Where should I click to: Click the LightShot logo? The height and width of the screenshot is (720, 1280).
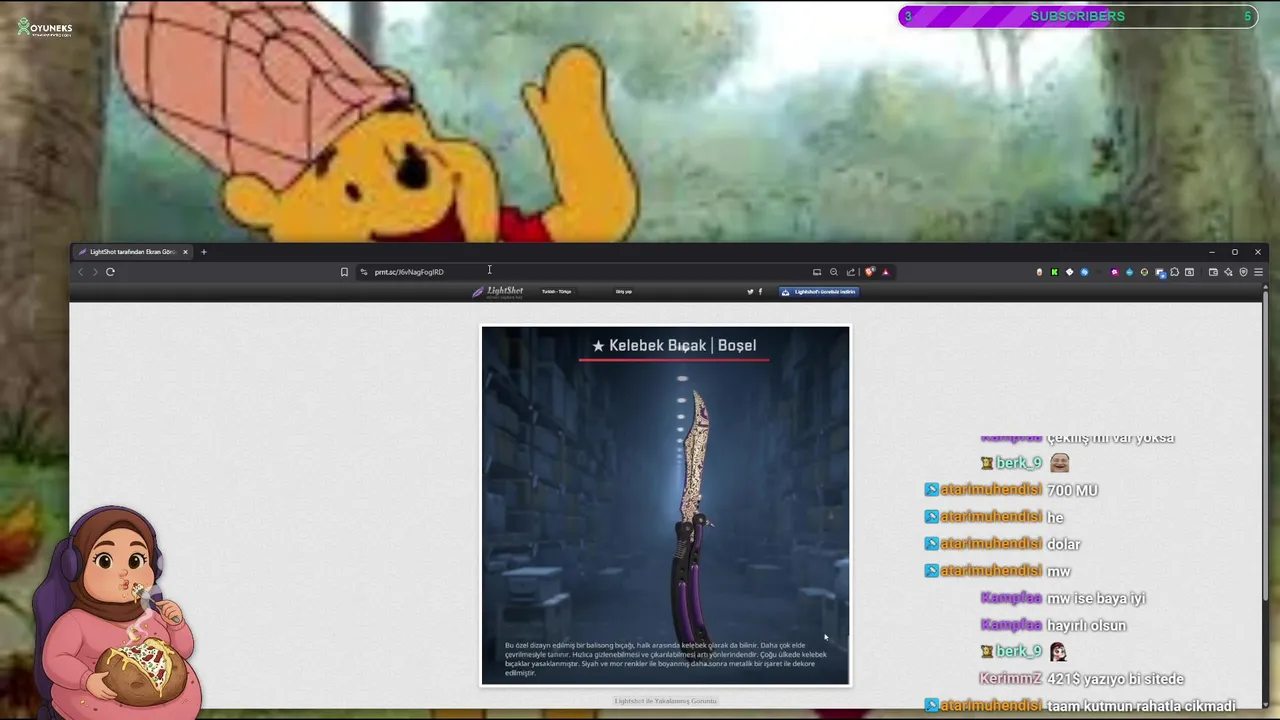click(x=498, y=292)
